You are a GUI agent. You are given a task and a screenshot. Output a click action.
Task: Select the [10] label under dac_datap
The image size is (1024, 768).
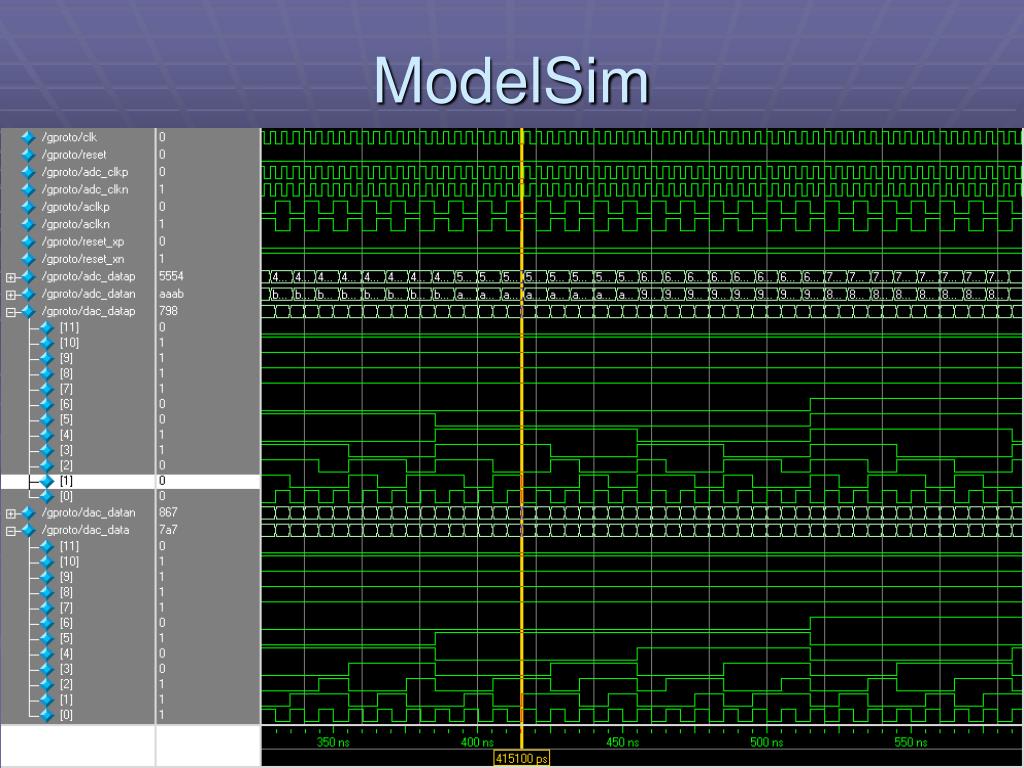coord(69,342)
